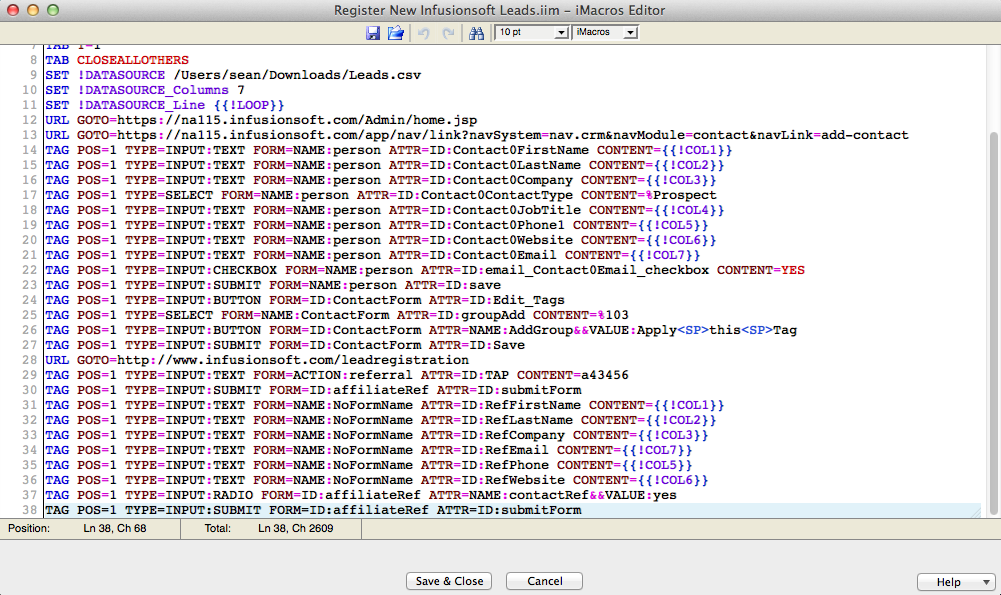Click Contact0Company on line 16

coord(513,180)
